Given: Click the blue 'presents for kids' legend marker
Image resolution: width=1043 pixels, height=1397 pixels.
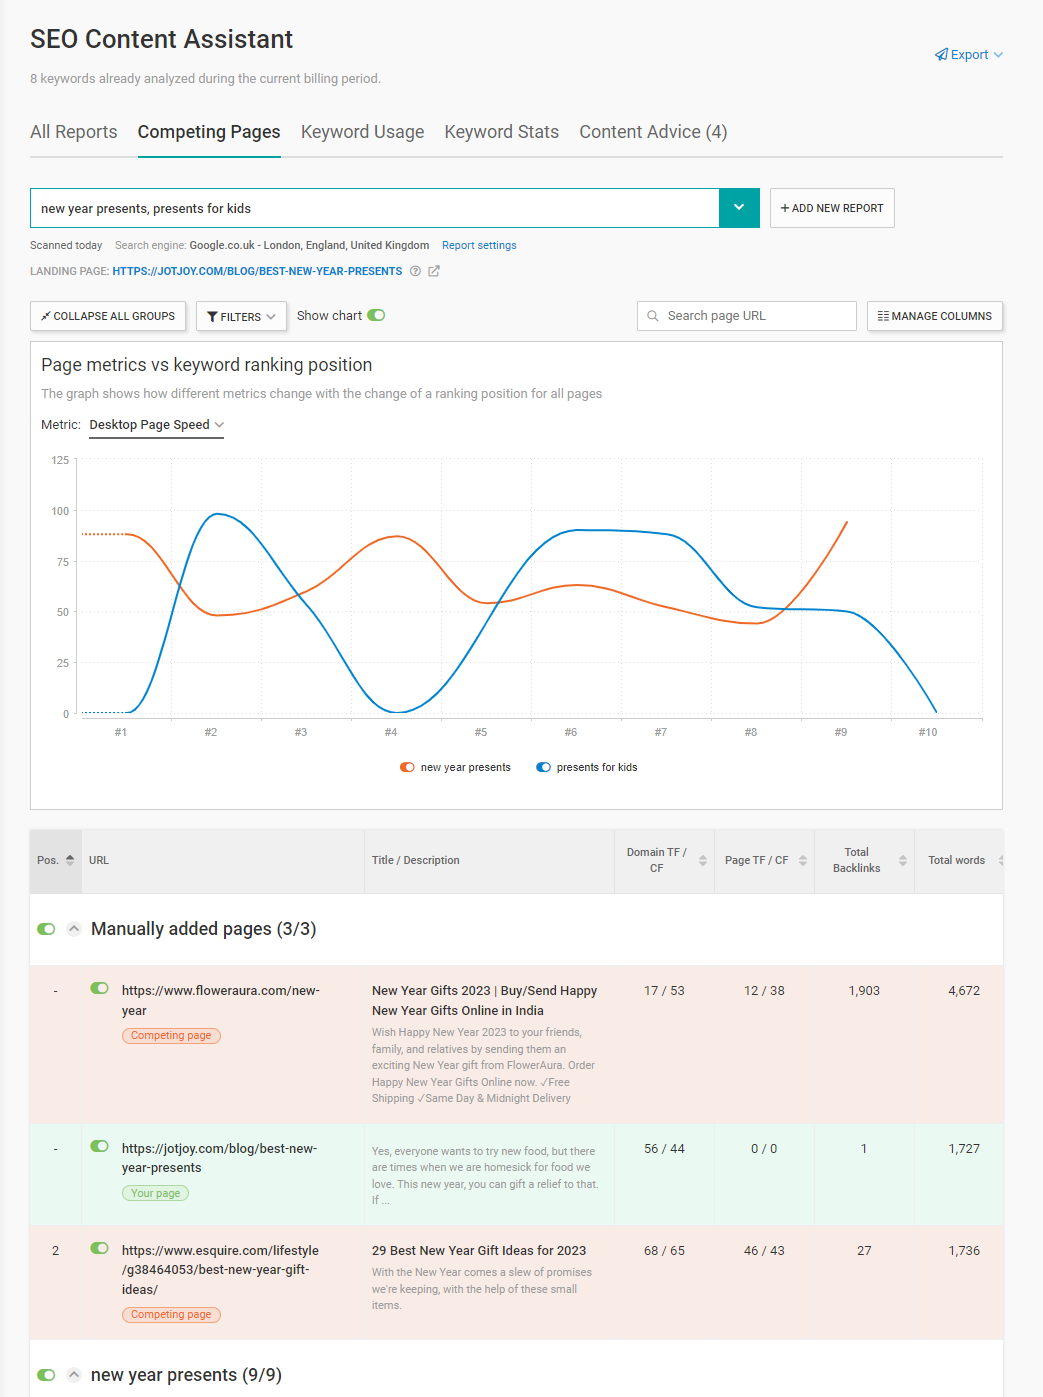Looking at the screenshot, I should point(543,767).
